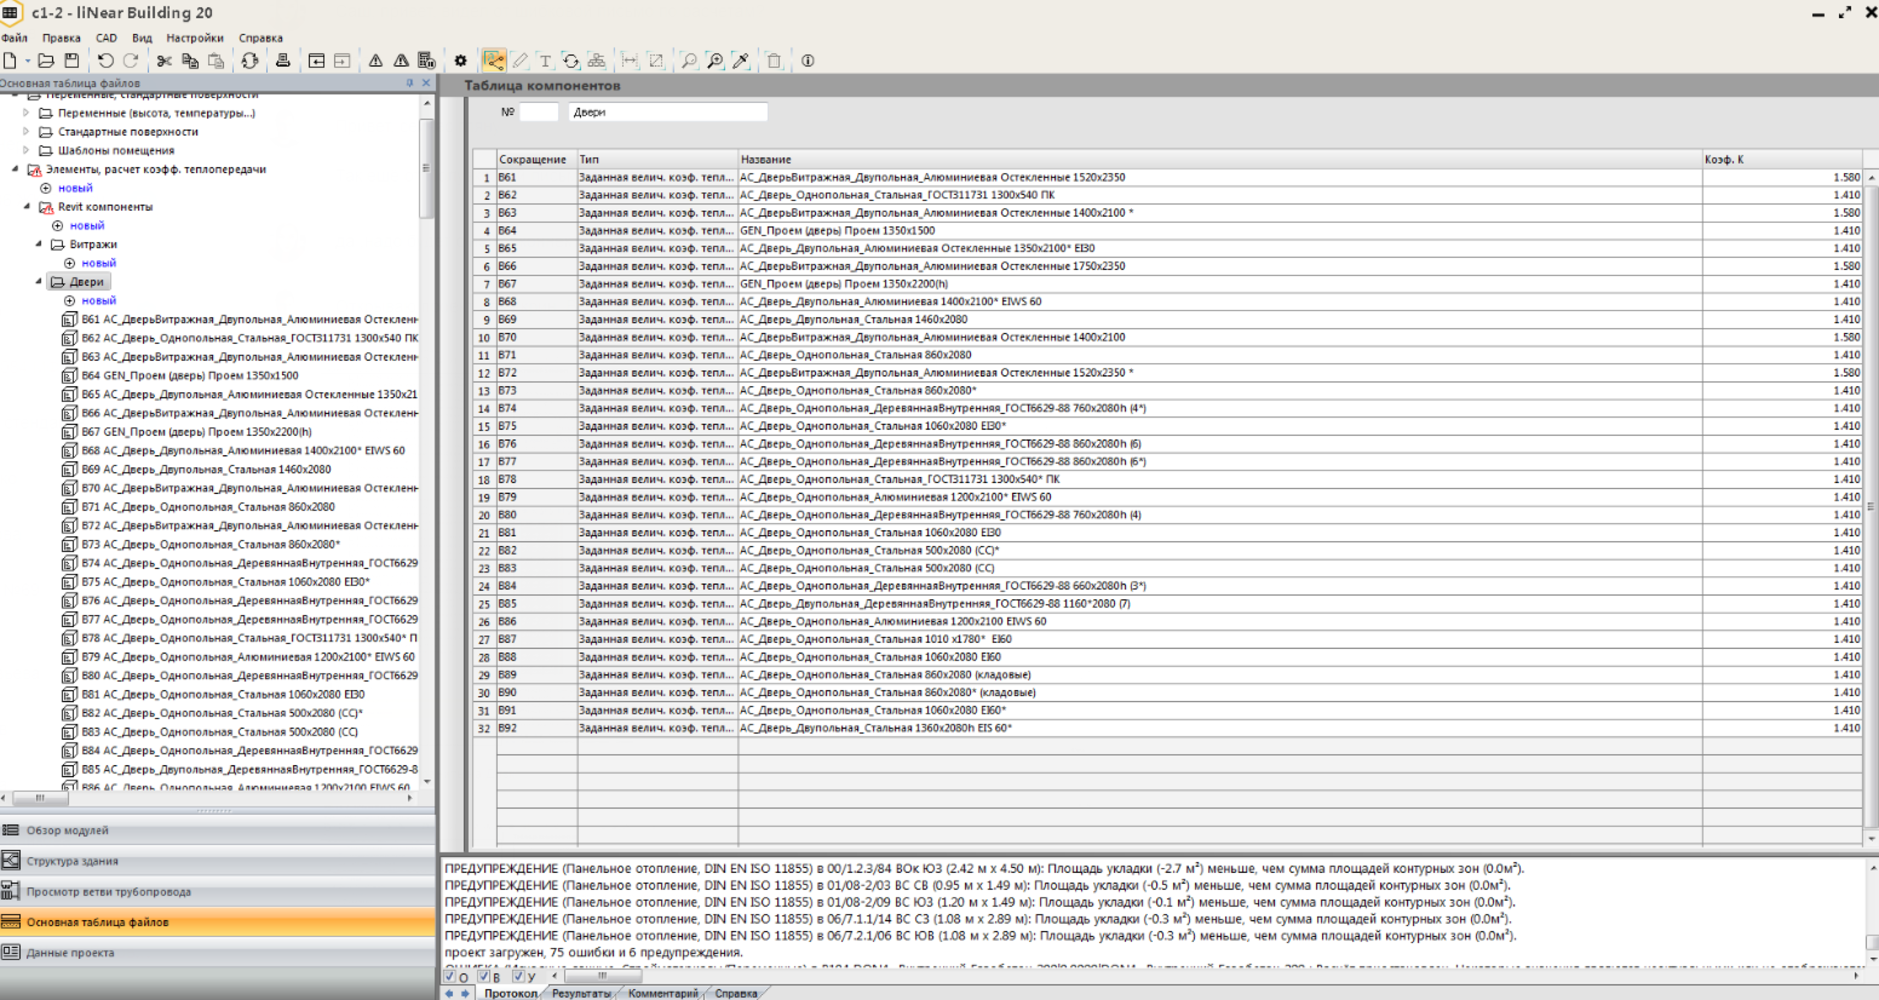Select the text tool T icon
The height and width of the screenshot is (1000, 1879).
[x=545, y=61]
